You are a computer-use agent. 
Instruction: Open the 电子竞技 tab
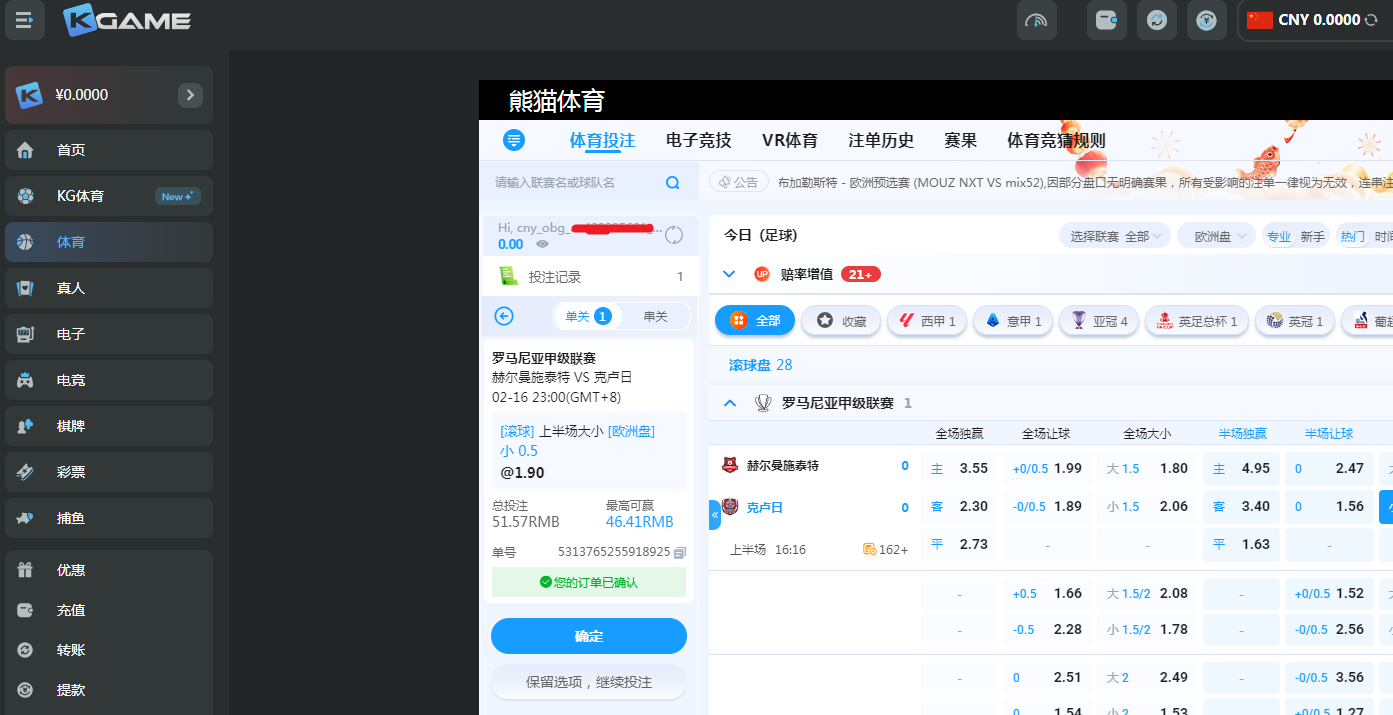click(698, 140)
